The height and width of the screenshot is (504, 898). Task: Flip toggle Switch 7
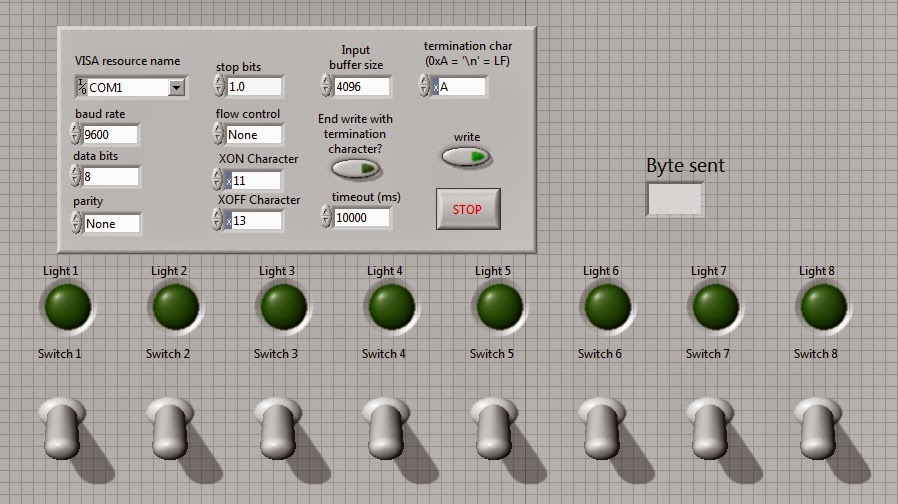(x=710, y=428)
